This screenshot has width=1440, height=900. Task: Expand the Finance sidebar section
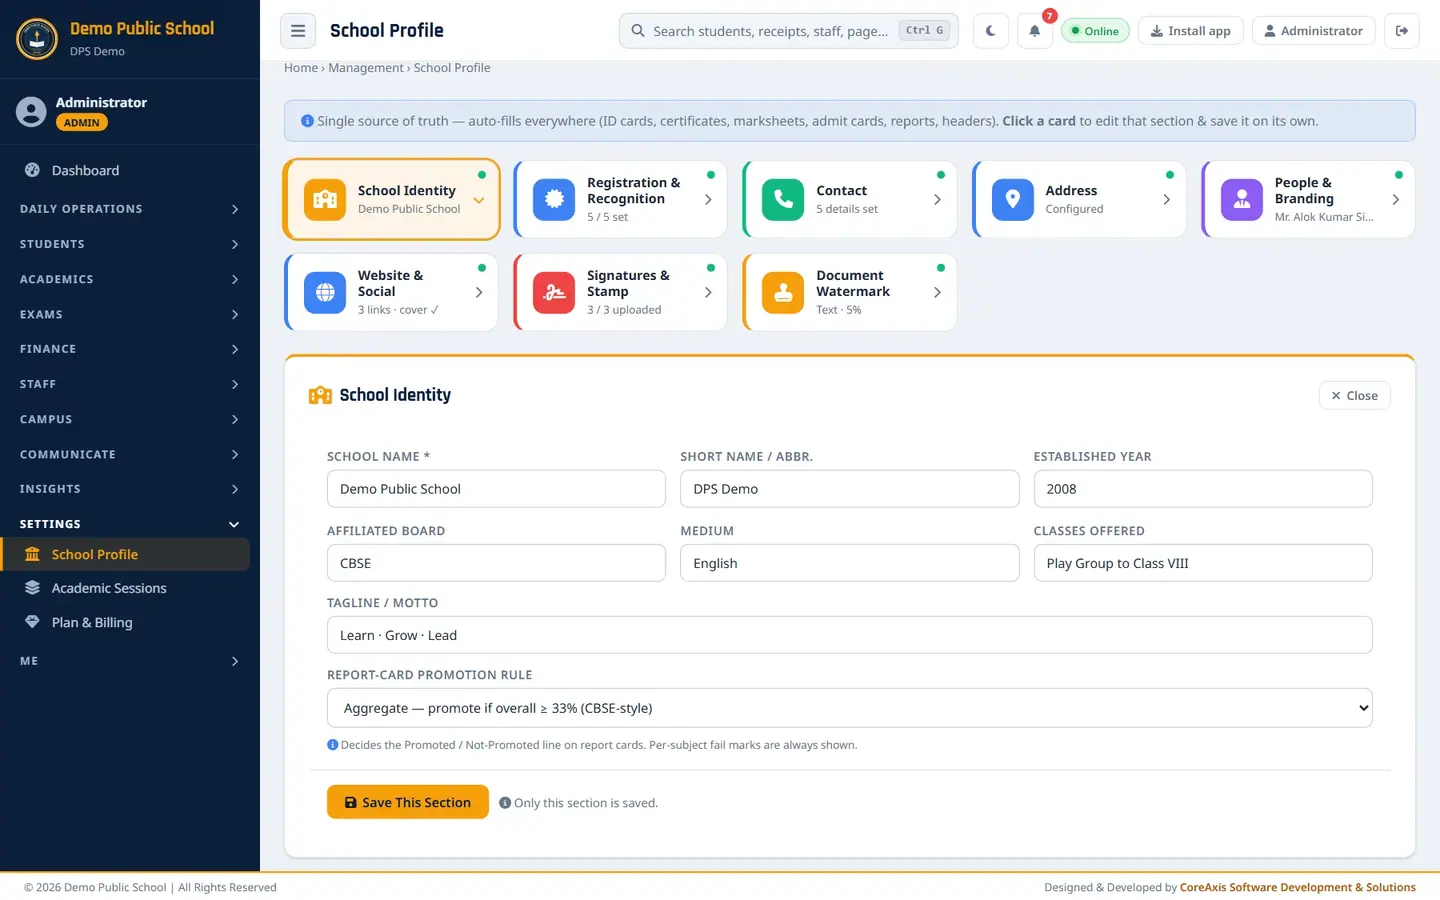click(x=130, y=349)
